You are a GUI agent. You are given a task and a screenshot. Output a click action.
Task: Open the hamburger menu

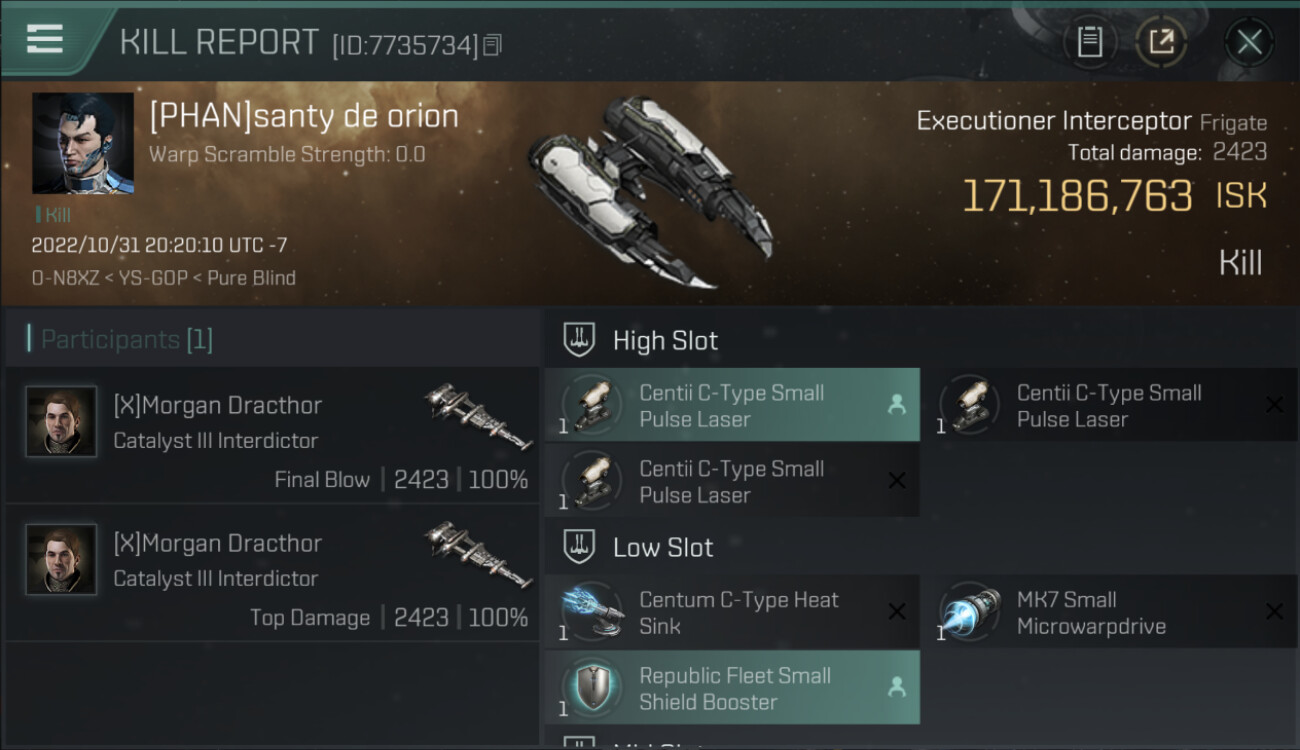pos(45,39)
